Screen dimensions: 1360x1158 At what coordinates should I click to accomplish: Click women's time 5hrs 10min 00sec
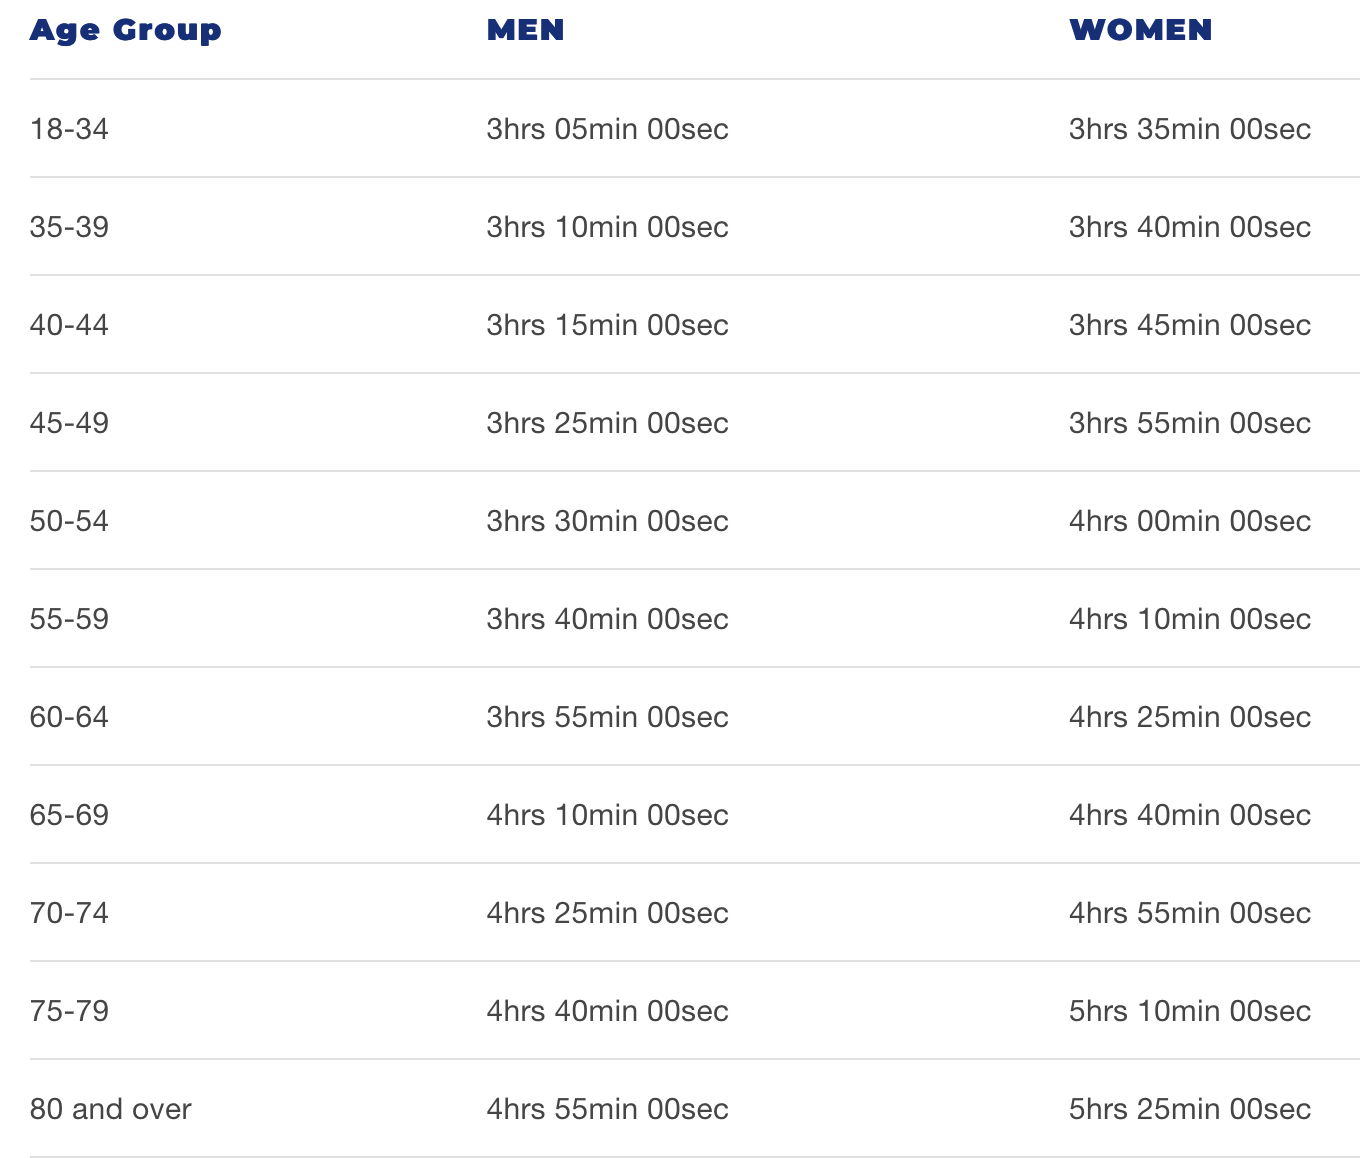[1190, 1011]
